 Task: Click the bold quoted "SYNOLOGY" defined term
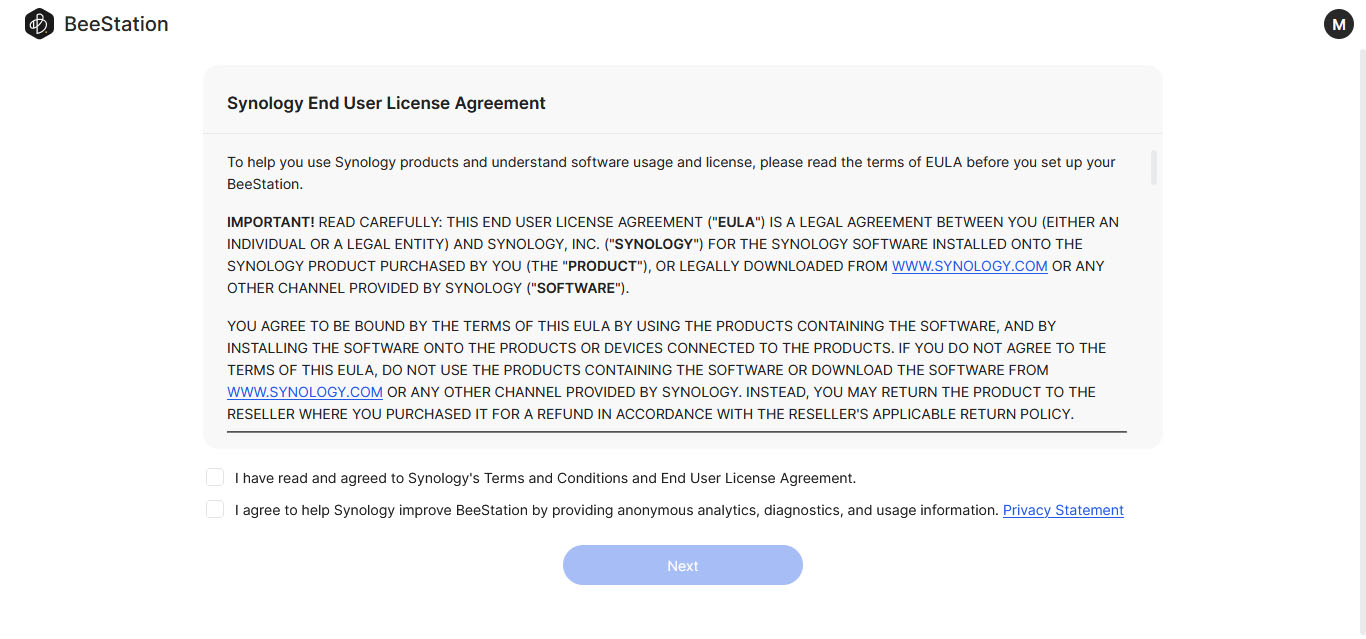coord(653,244)
